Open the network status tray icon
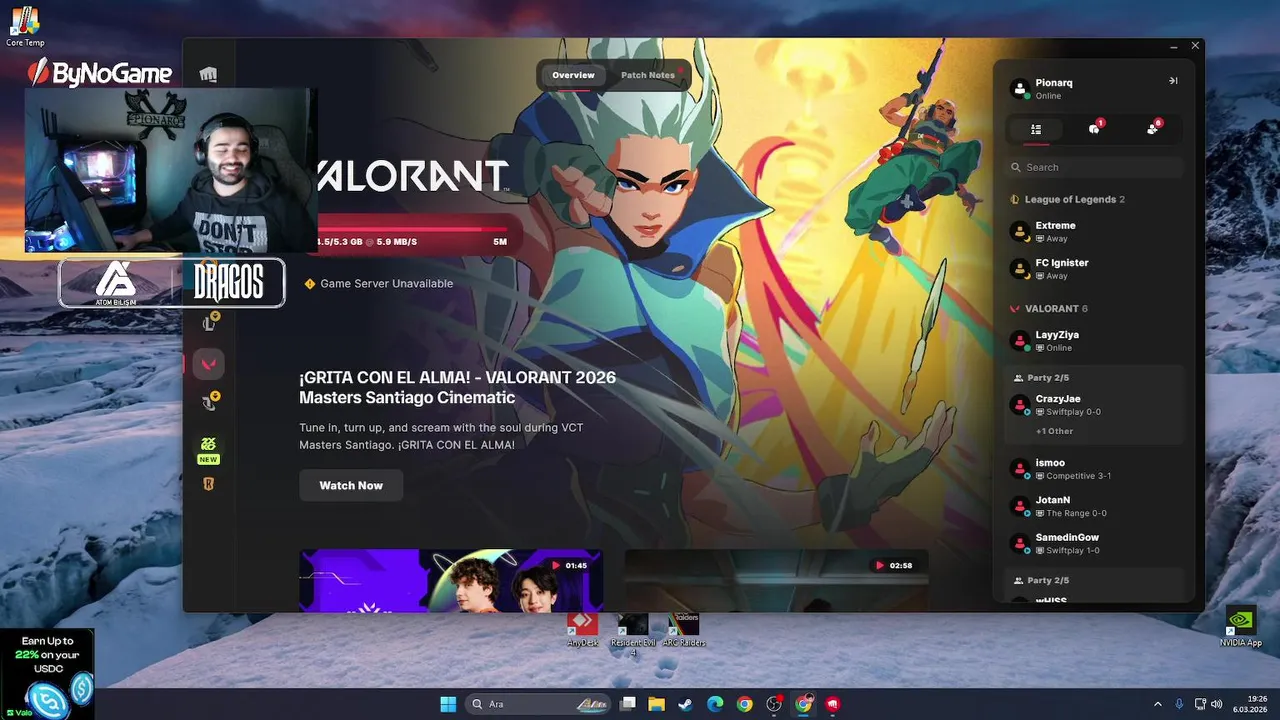 click(x=1201, y=704)
